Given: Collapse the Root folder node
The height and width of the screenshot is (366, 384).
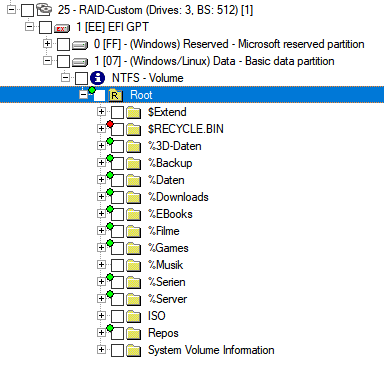Looking at the screenshot, I should point(83,95).
